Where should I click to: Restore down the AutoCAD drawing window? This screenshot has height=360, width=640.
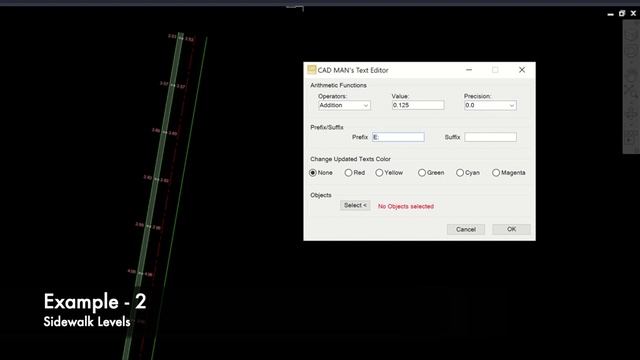click(x=622, y=13)
